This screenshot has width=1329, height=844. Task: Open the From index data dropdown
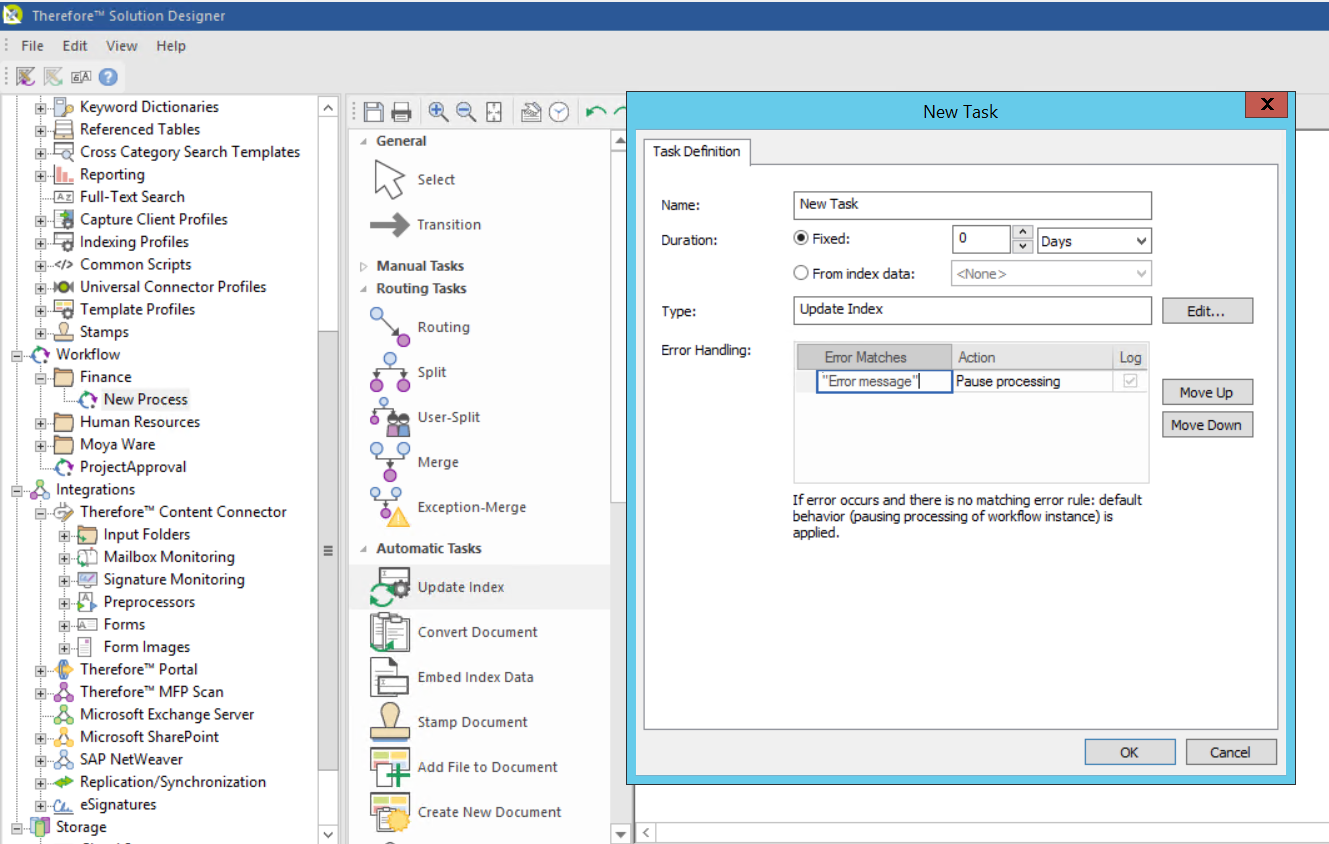point(1051,273)
